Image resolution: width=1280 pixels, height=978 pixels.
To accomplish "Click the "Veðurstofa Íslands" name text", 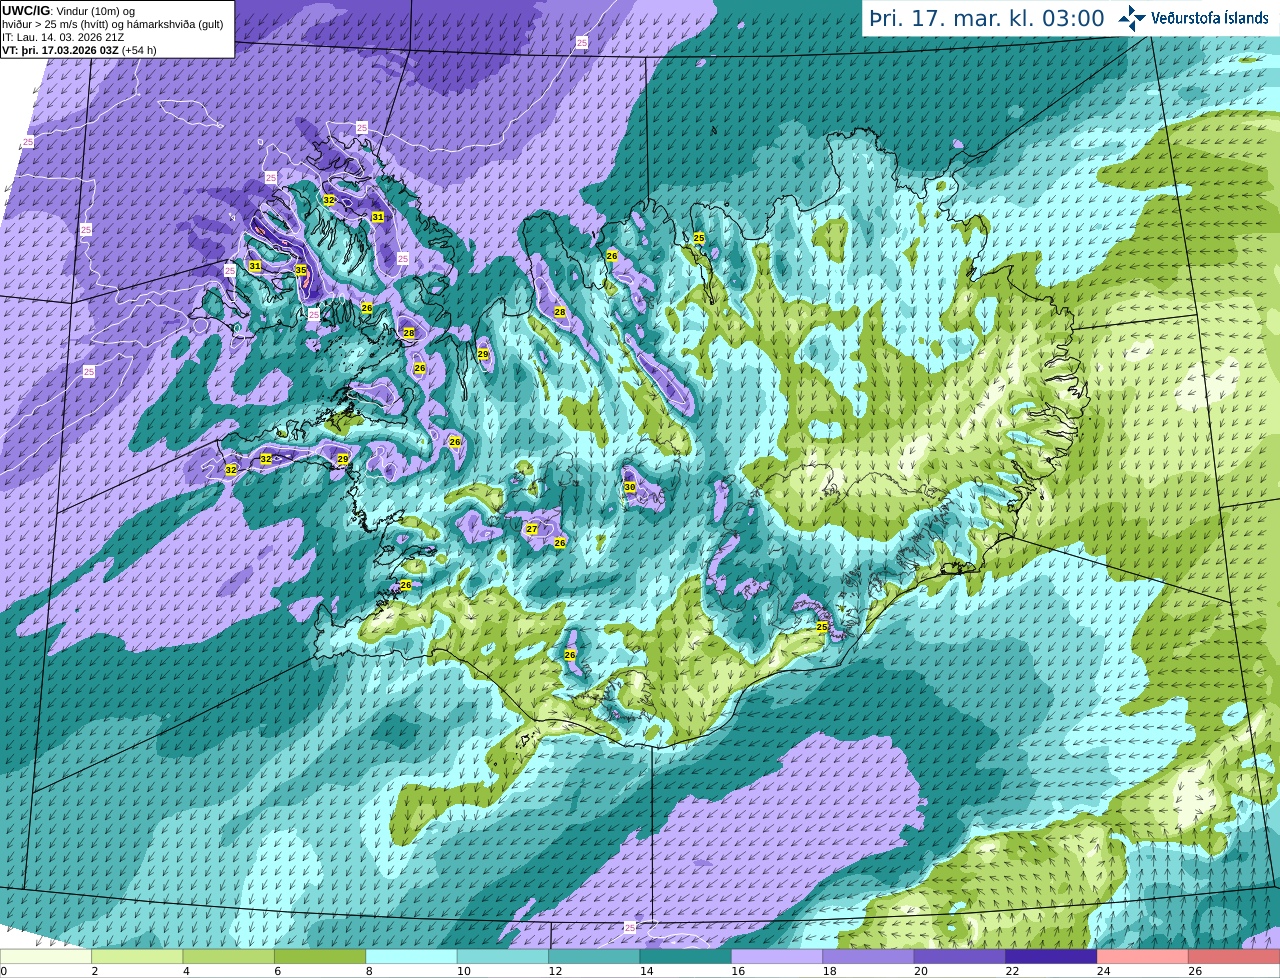I will tap(1210, 18).
